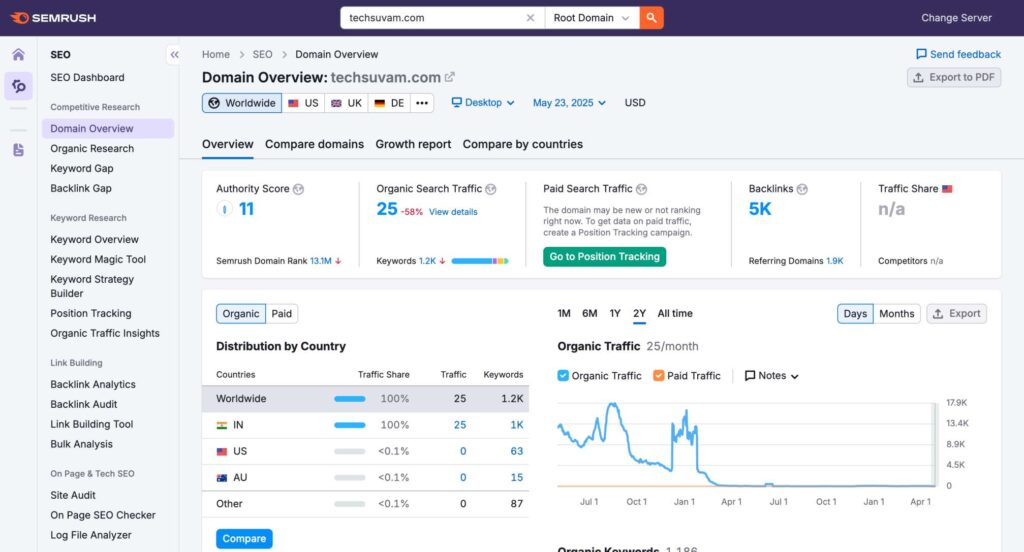The width and height of the screenshot is (1024, 552).
Task: Open more countries ellipsis button
Action: (422, 103)
